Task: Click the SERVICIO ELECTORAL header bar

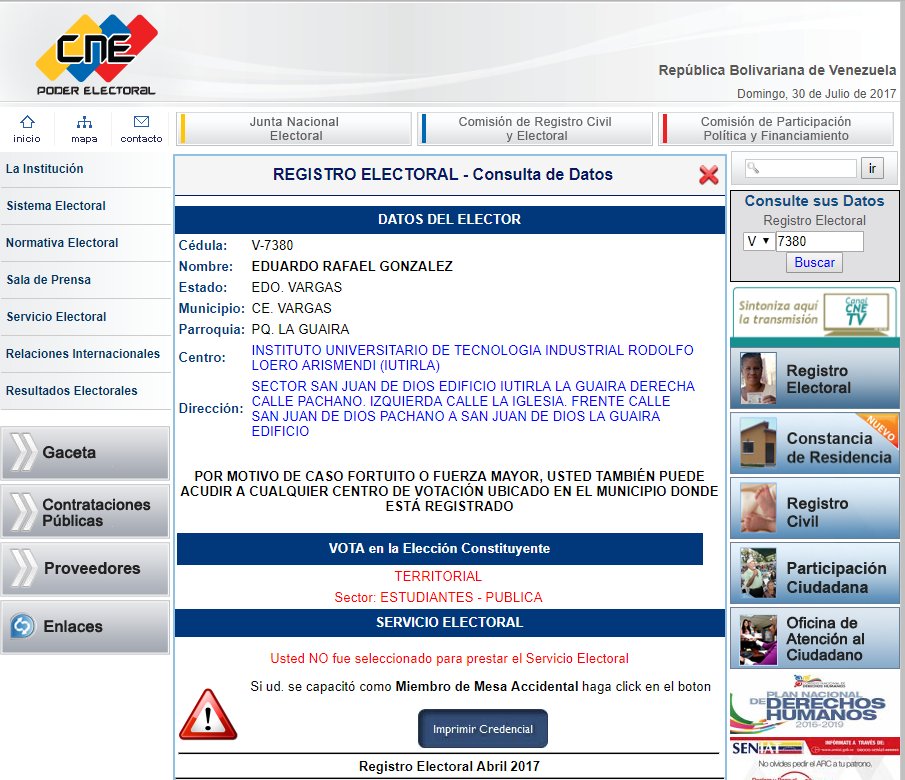Action: (450, 622)
